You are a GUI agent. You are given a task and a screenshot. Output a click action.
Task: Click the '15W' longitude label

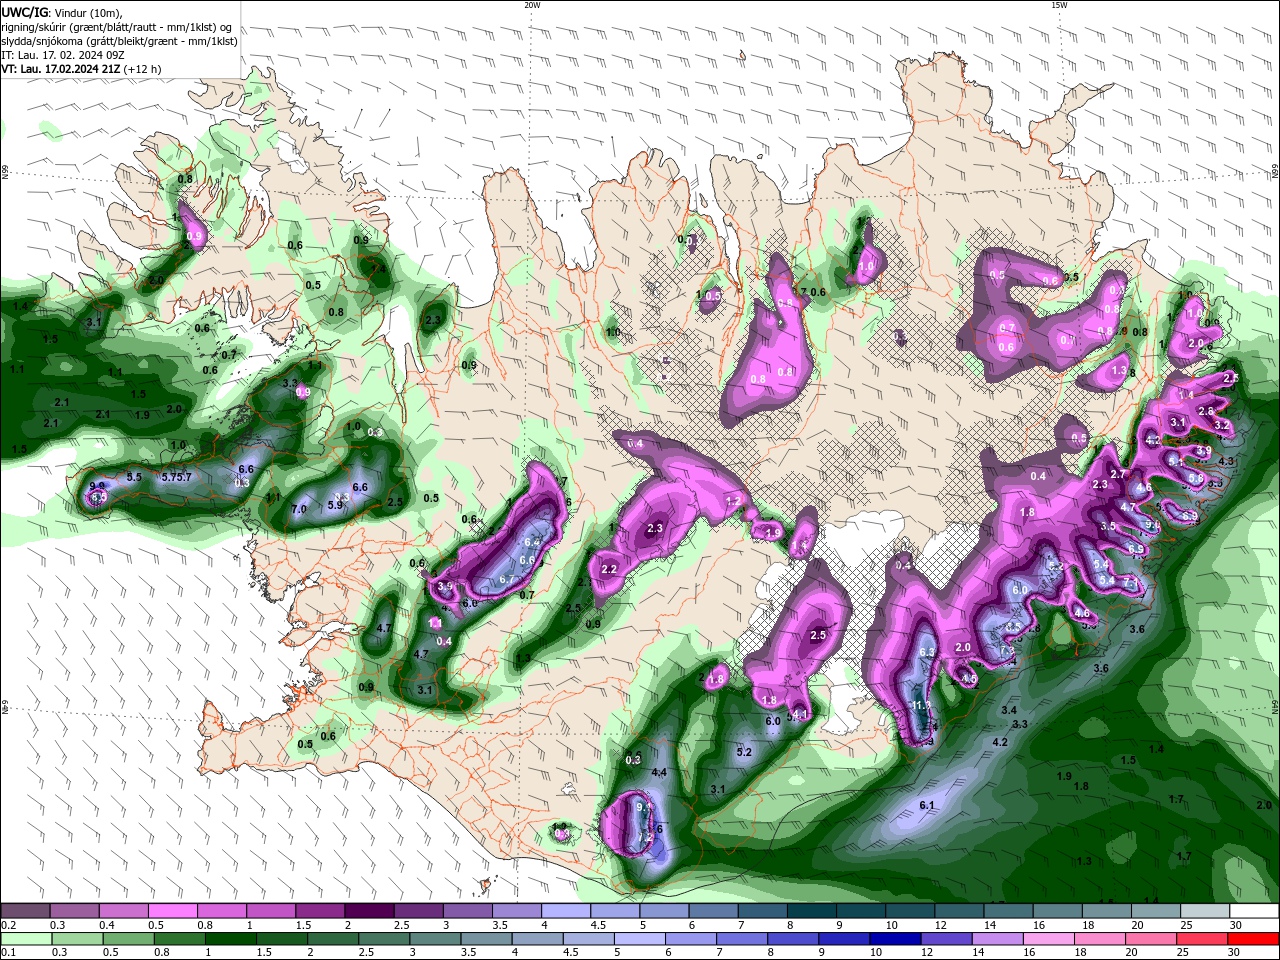point(1059,5)
